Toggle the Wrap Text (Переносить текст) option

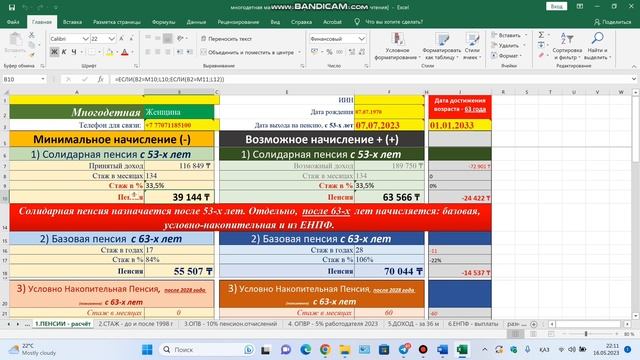(x=227, y=39)
